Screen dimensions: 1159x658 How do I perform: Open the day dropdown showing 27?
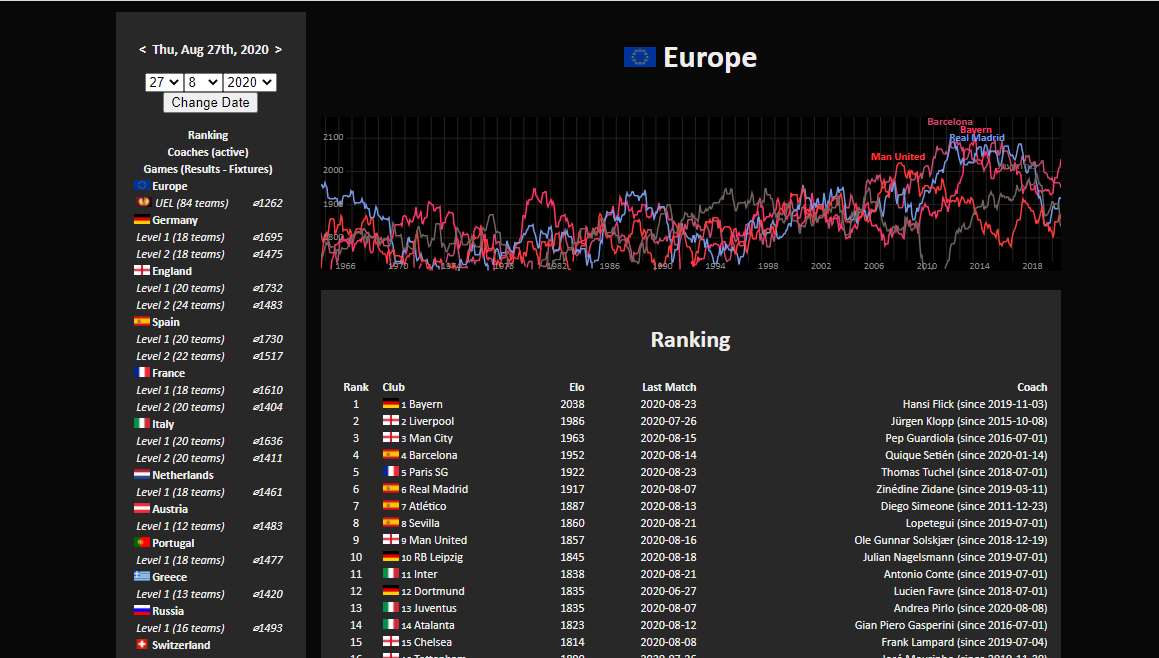click(x=164, y=83)
